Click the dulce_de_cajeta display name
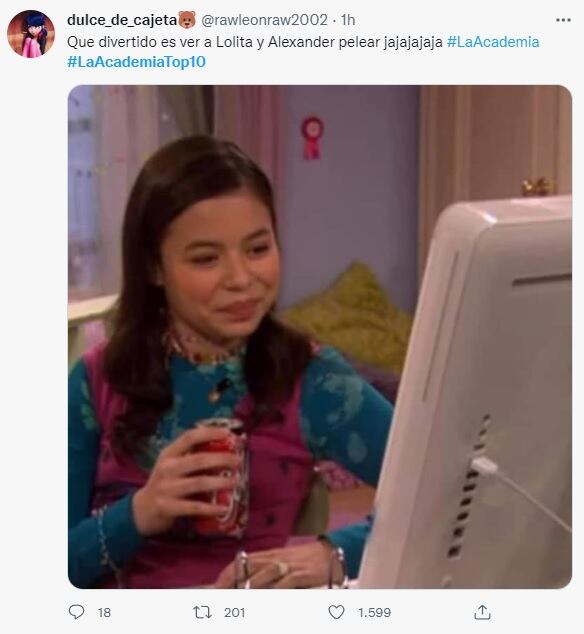 pos(122,20)
